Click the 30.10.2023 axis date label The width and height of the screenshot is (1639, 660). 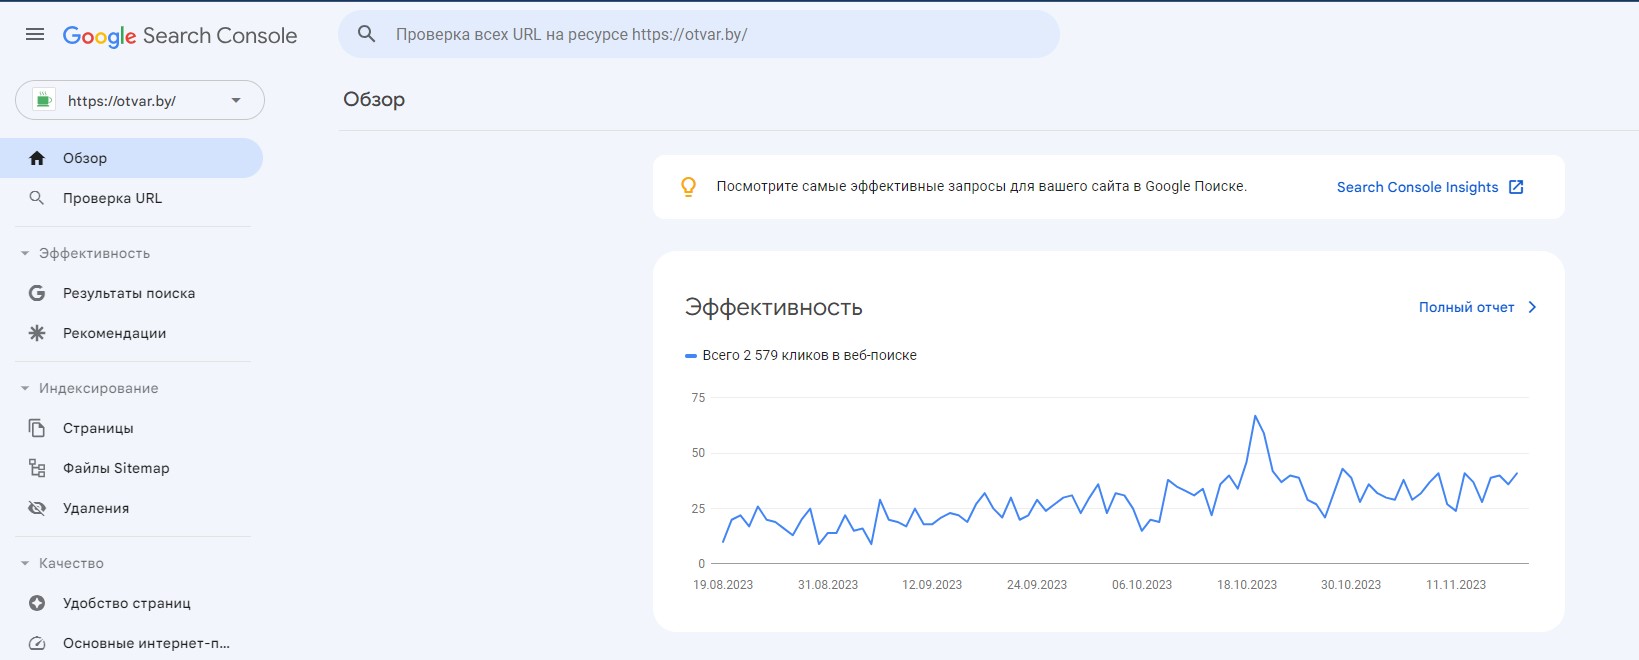tap(1351, 585)
